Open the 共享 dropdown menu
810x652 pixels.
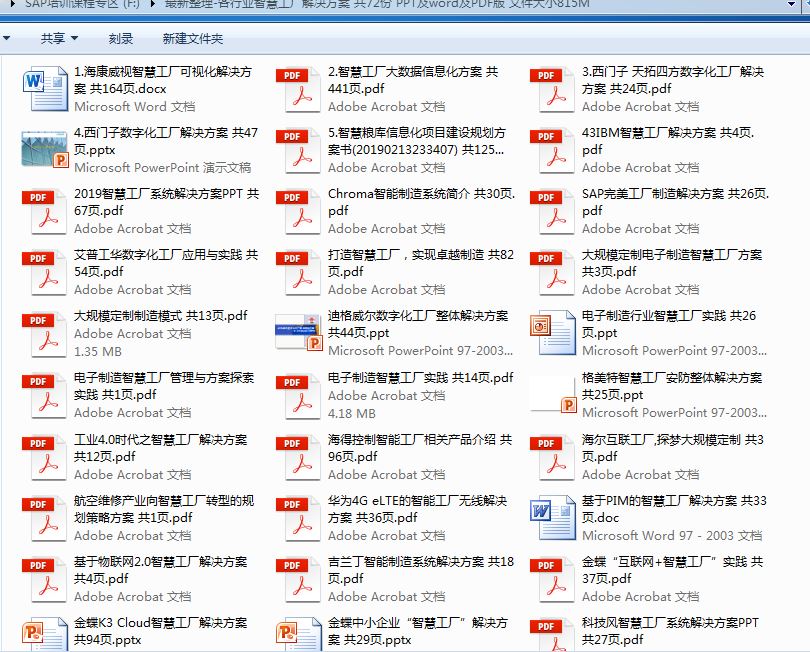point(59,38)
